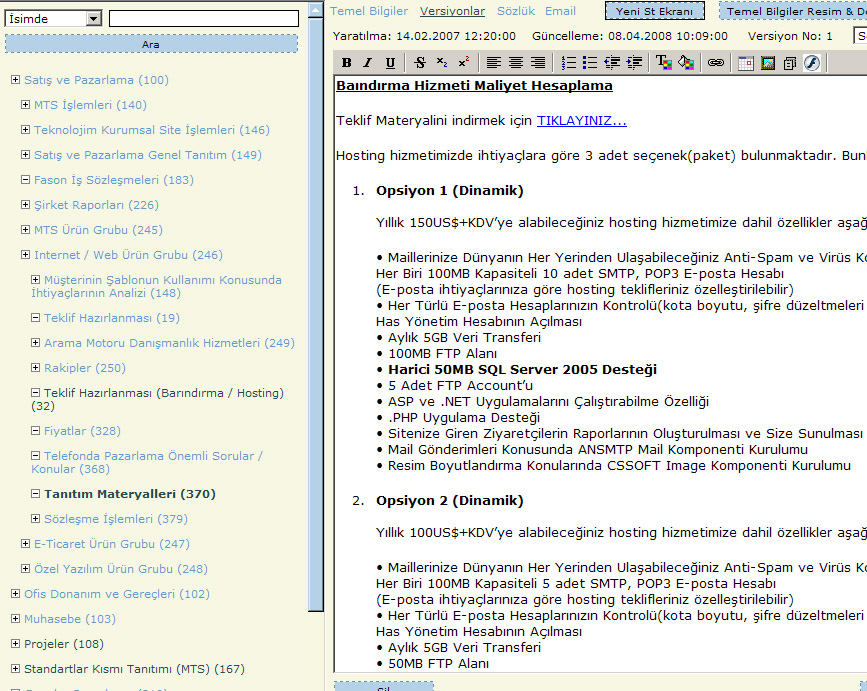Screen dimensions: 867x691
Task: Expand Teknolojim Kurumsal Site İşlemleri node
Action: pos(25,130)
